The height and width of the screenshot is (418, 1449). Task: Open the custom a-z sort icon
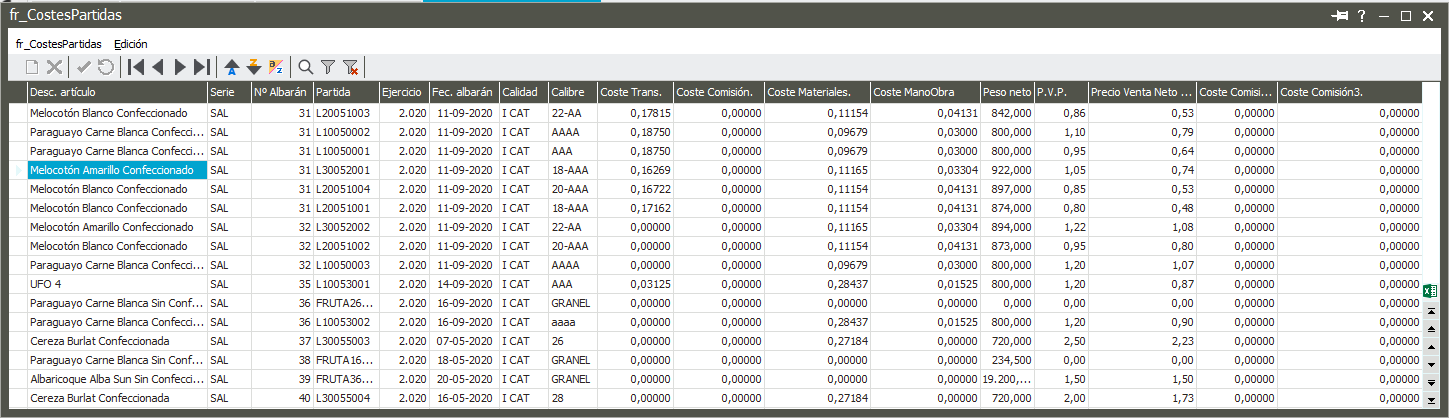pyautogui.click(x=276, y=67)
